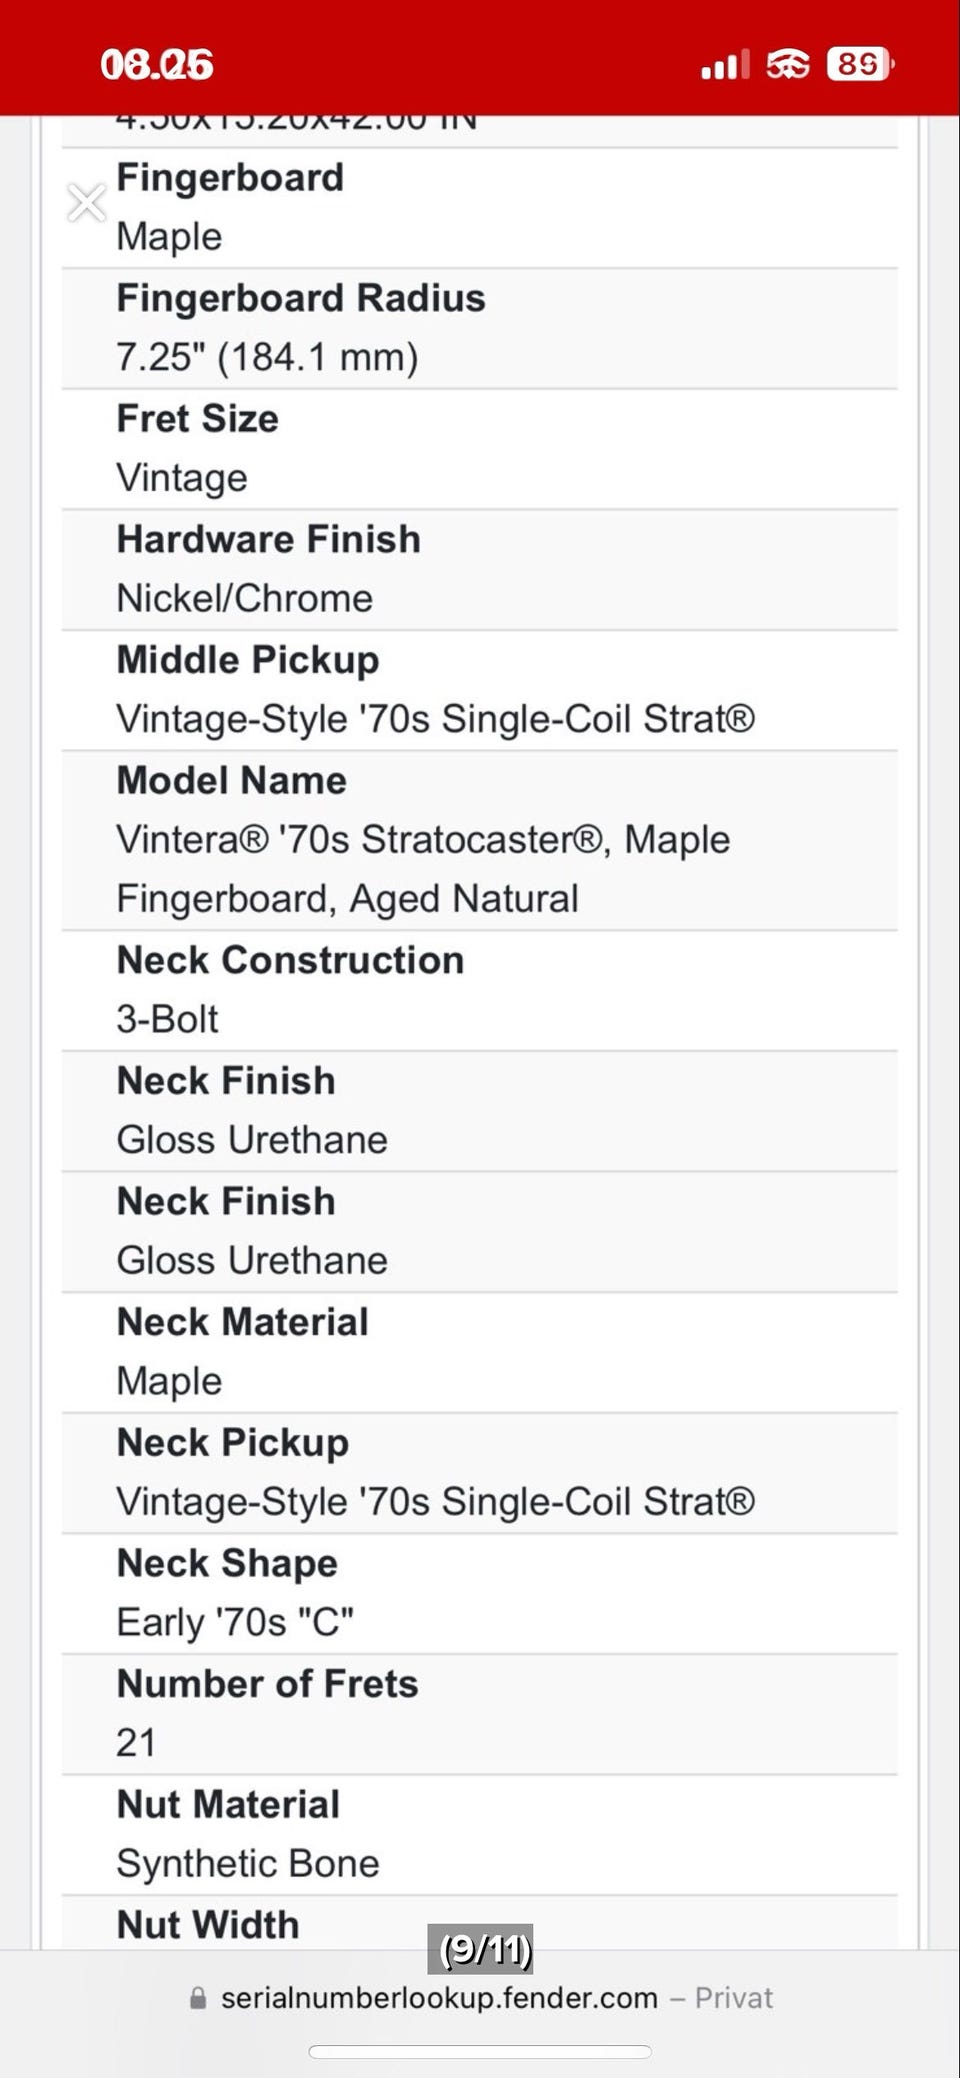Image resolution: width=960 pixels, height=2078 pixels.
Task: Tap the X close icon beside Fingerboard
Action: click(x=87, y=202)
